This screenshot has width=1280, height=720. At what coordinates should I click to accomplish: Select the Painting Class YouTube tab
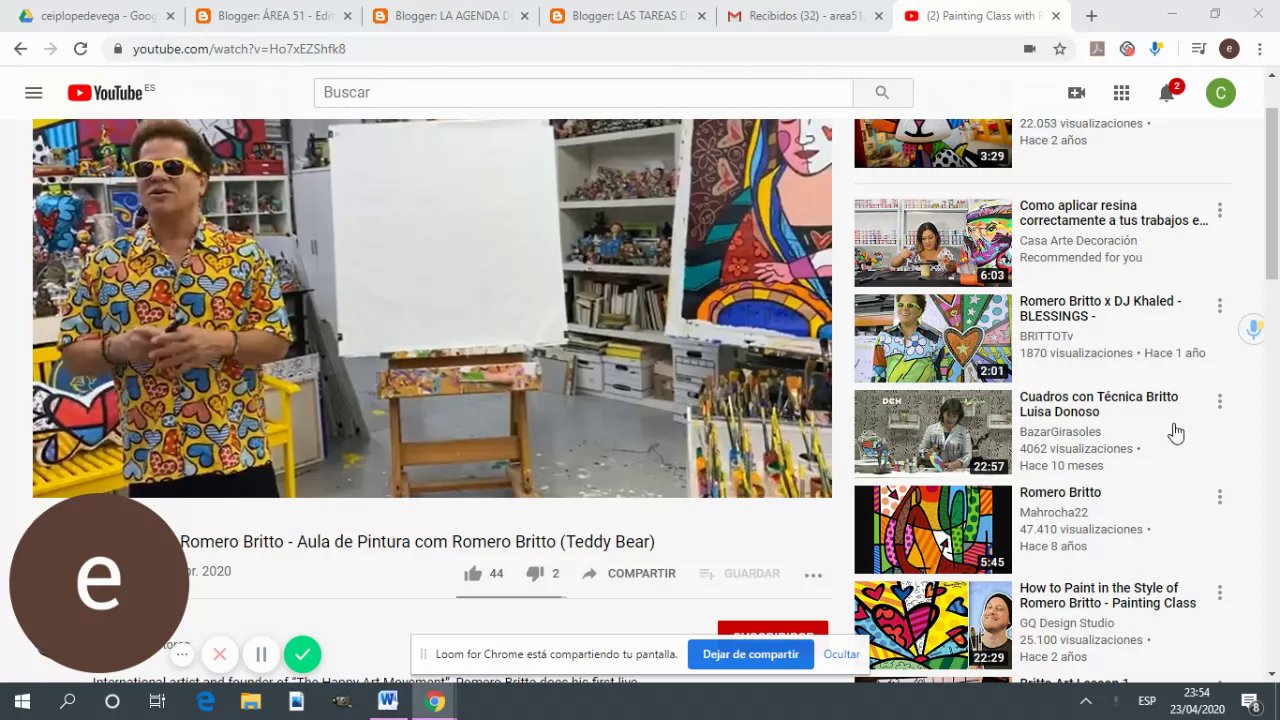[982, 16]
